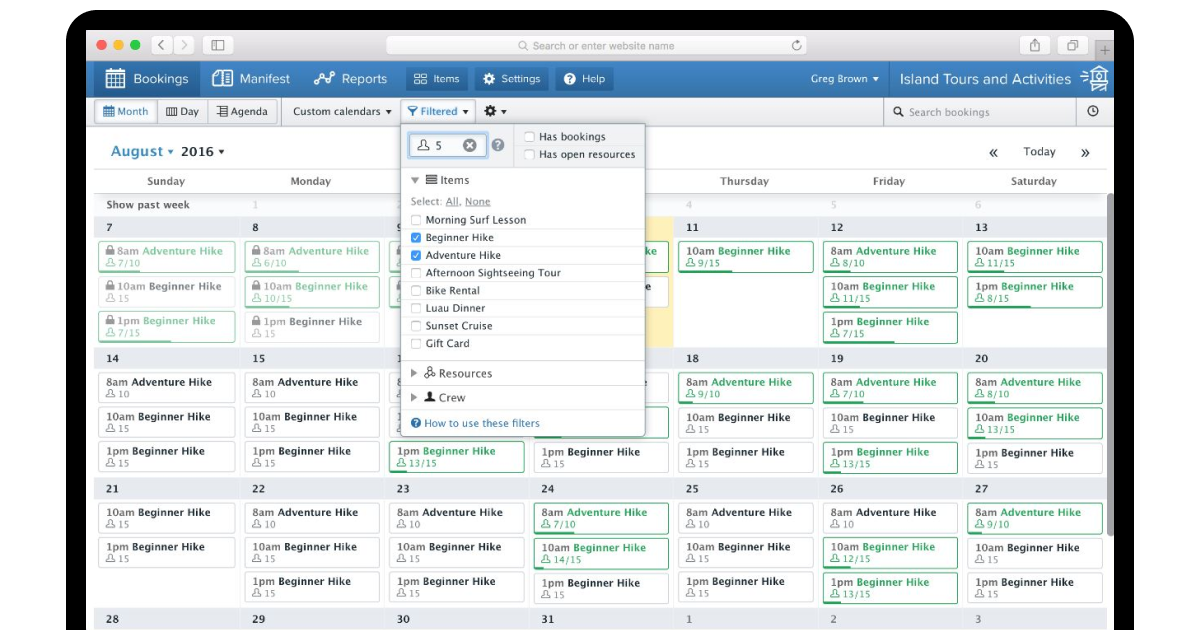Jump to Today

tap(1039, 152)
